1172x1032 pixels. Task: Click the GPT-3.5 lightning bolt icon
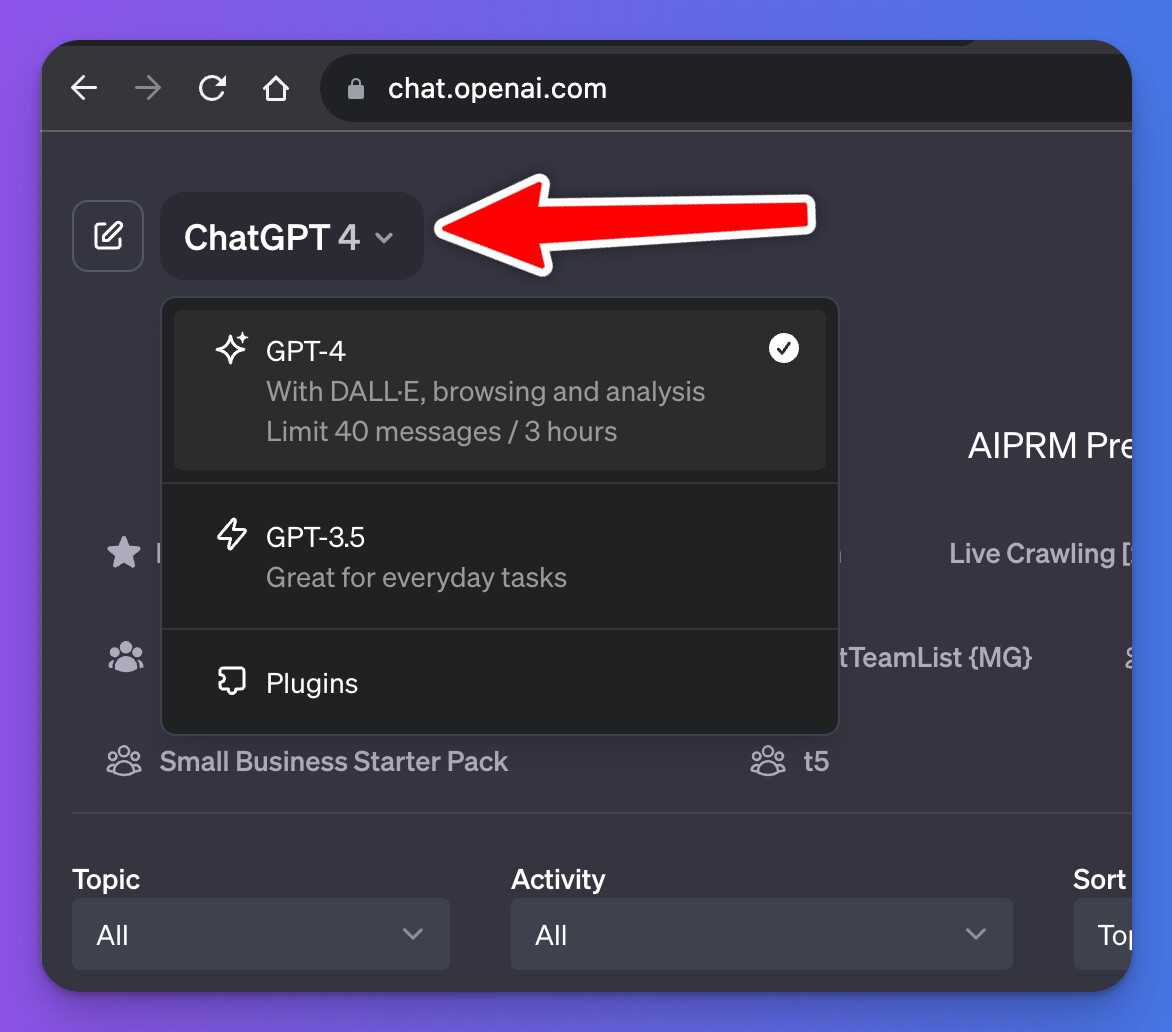coord(232,536)
